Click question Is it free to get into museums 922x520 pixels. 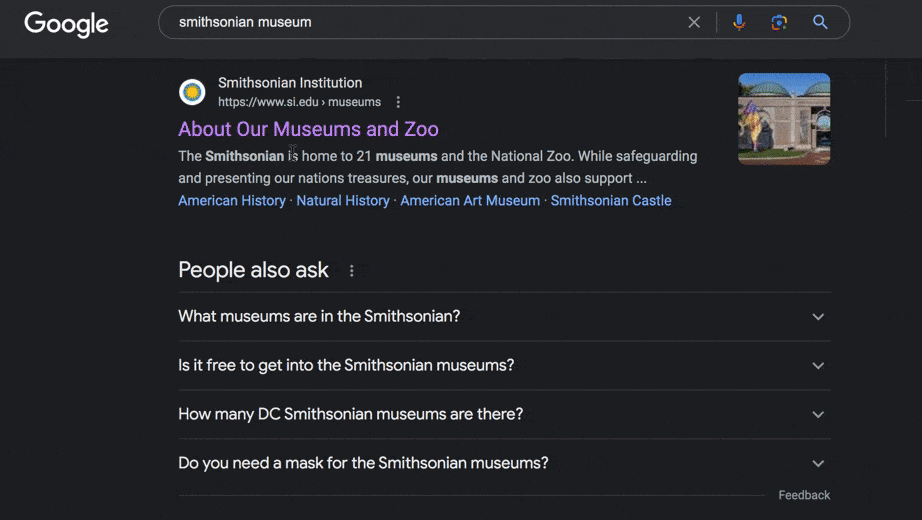(346, 365)
